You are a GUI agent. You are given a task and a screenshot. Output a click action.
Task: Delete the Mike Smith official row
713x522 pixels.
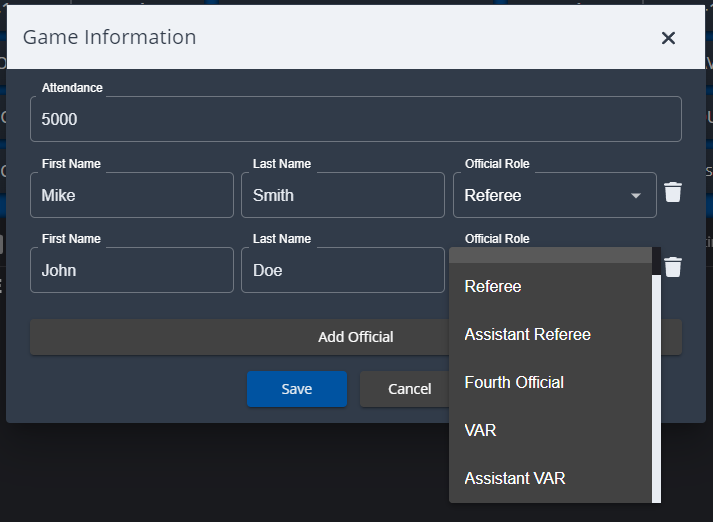673,192
